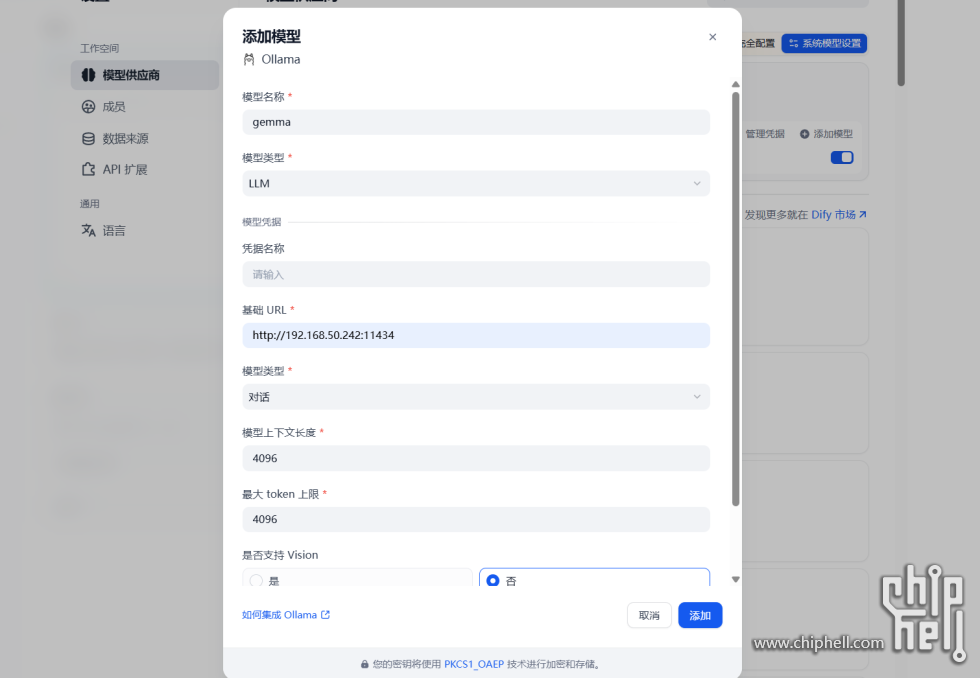
Task: Click the 最大 token 上限 field
Action: pos(476,519)
